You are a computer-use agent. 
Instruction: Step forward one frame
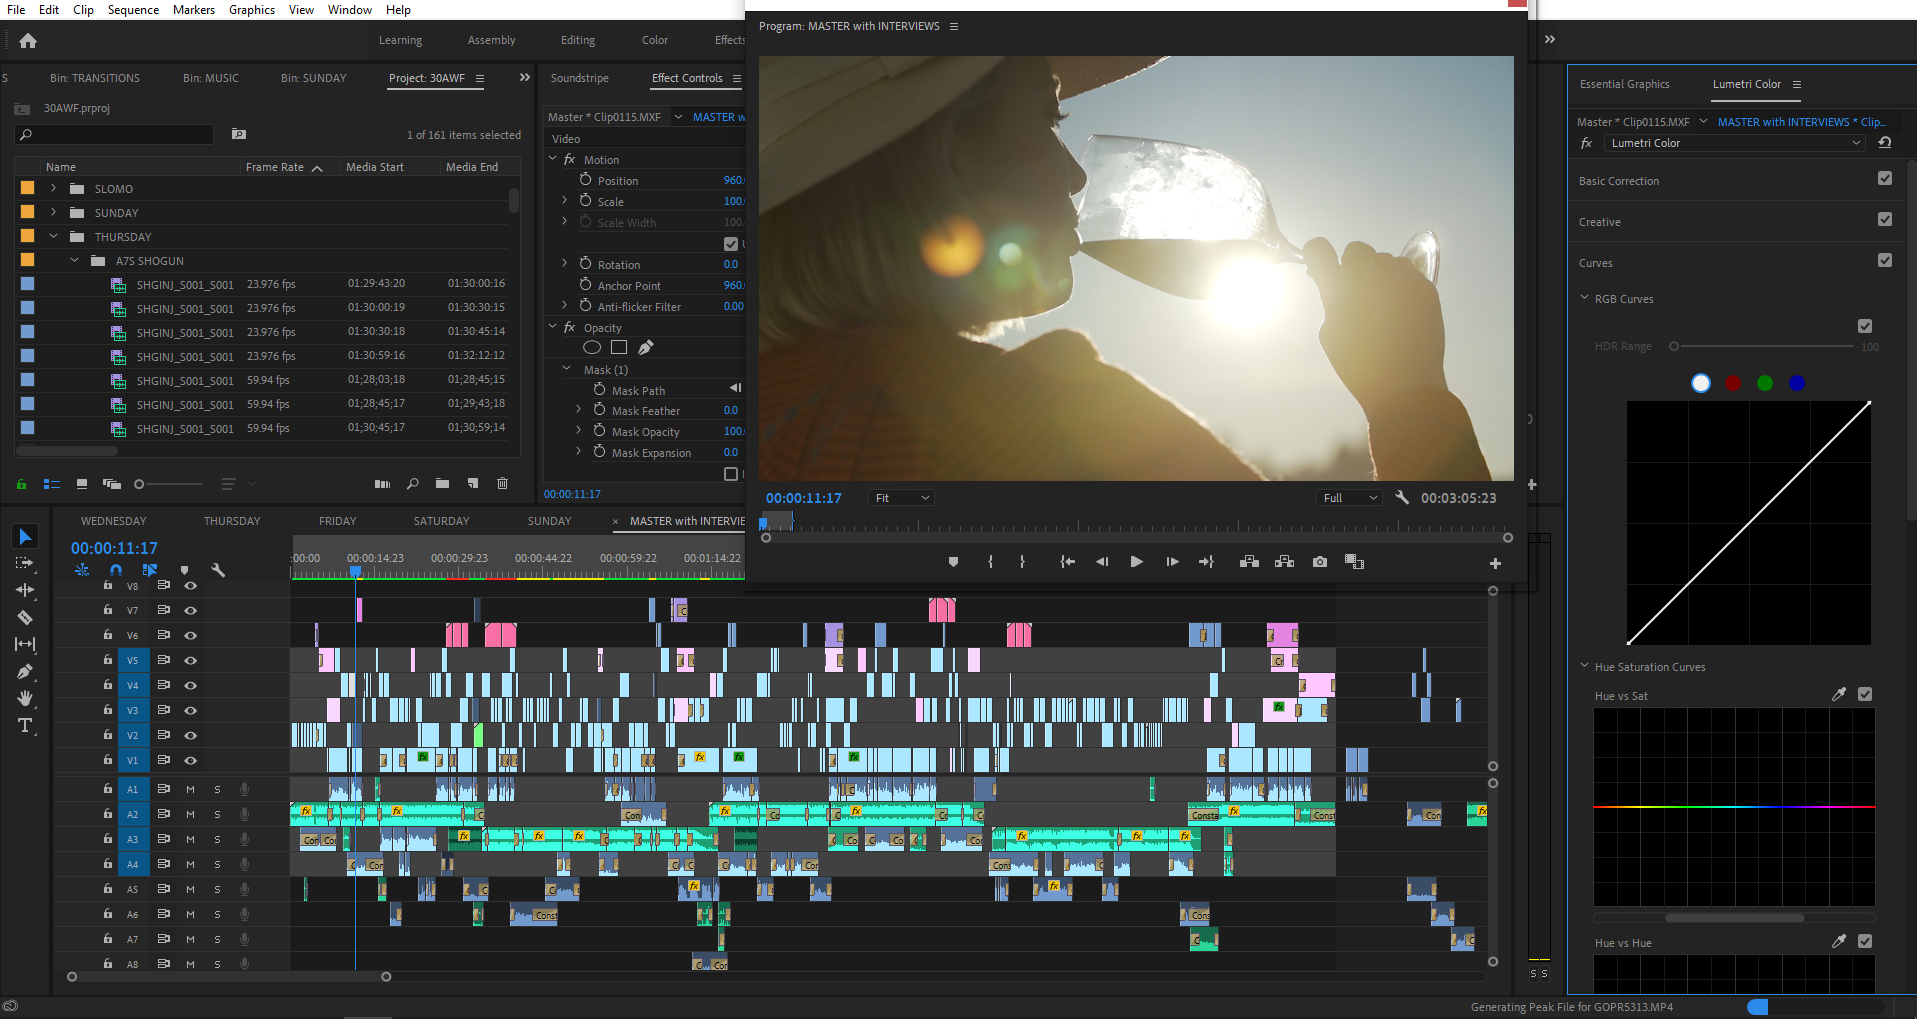click(1172, 562)
